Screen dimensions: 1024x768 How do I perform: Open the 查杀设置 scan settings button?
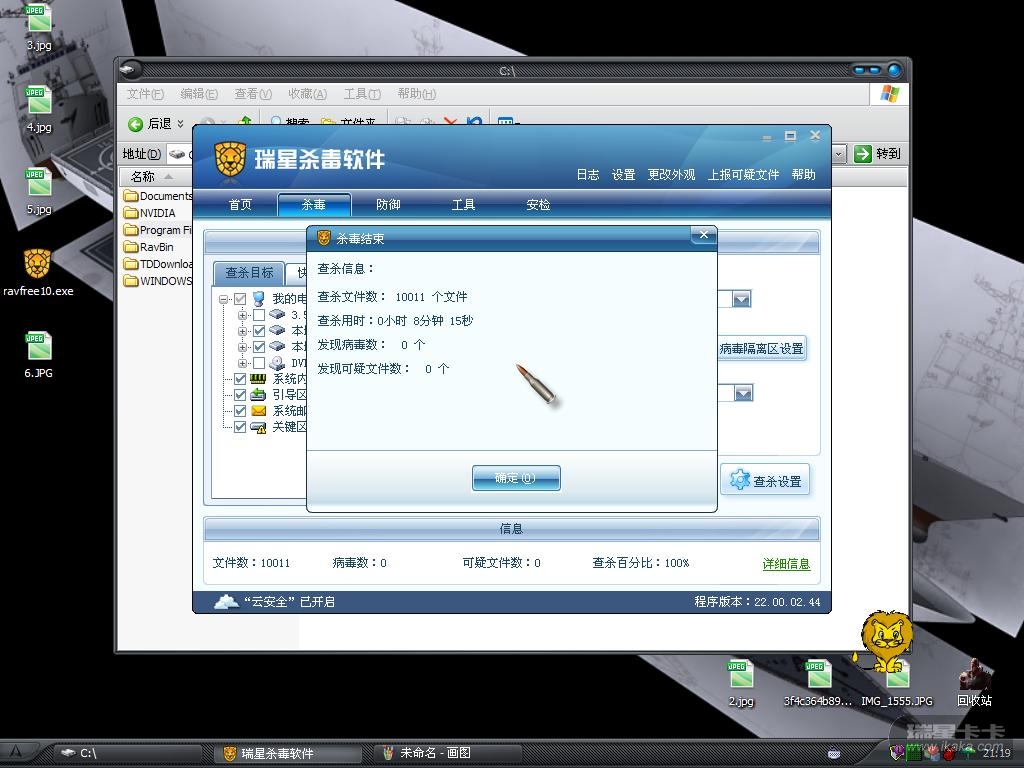click(x=765, y=481)
